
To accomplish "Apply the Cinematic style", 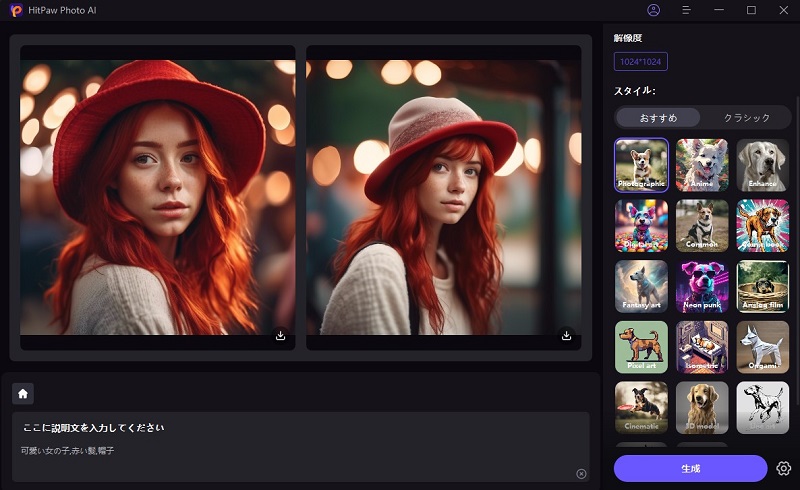I will pyautogui.click(x=641, y=407).
